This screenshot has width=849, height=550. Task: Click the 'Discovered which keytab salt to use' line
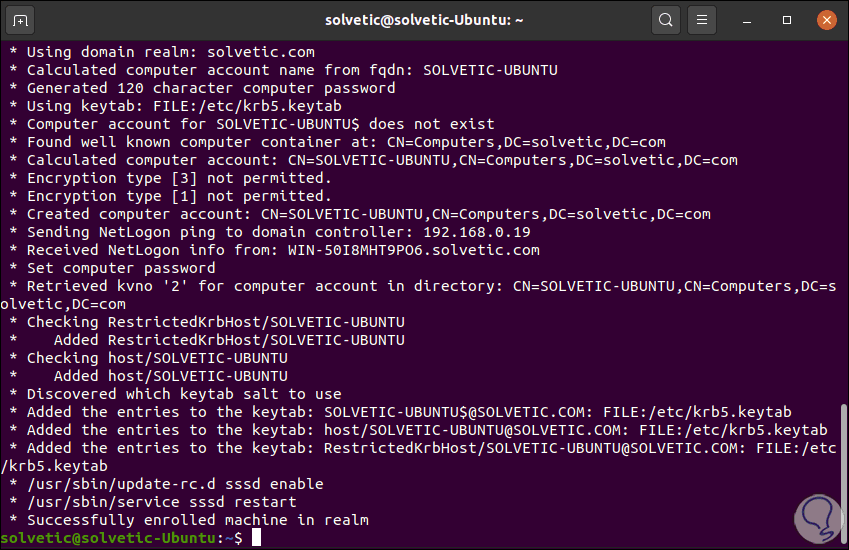click(184, 394)
